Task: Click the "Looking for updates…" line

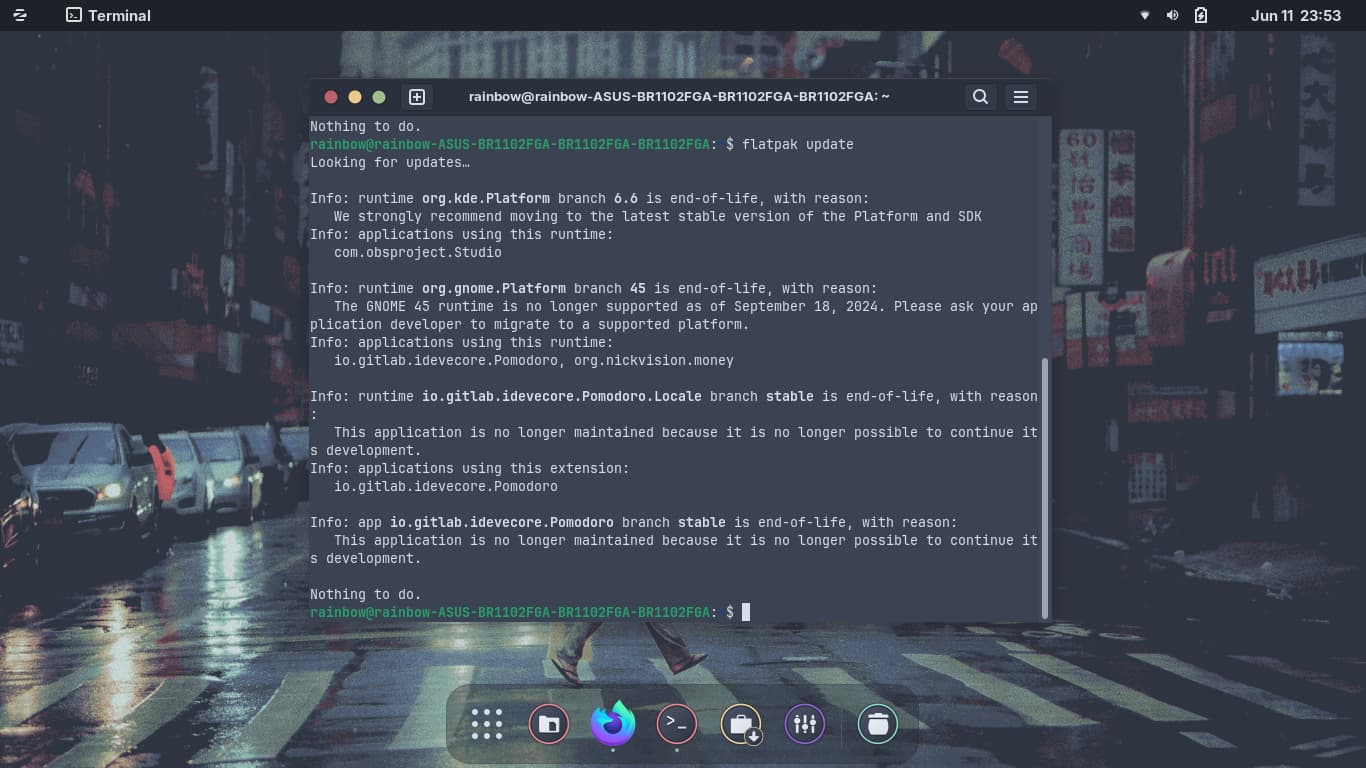Action: coord(390,163)
